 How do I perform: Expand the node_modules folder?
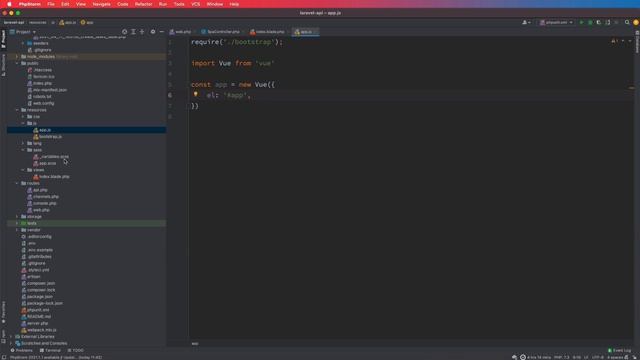[x=17, y=57]
